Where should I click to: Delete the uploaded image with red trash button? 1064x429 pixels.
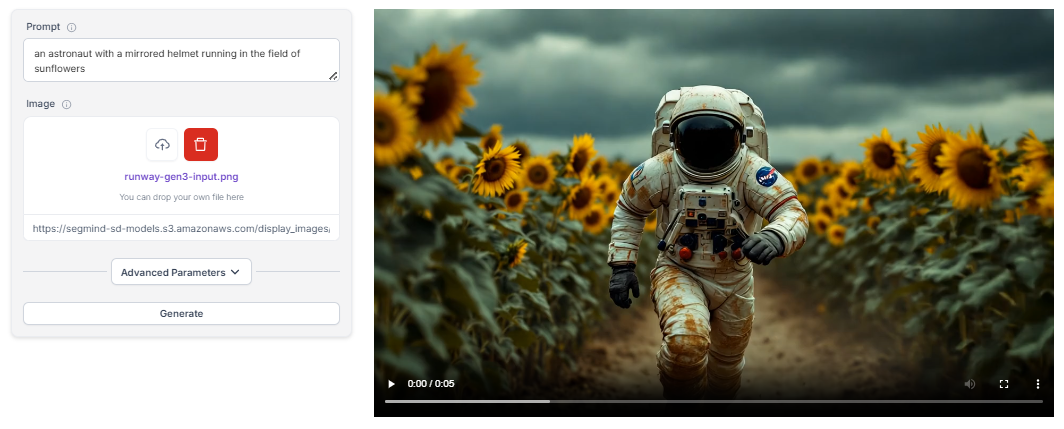201,145
